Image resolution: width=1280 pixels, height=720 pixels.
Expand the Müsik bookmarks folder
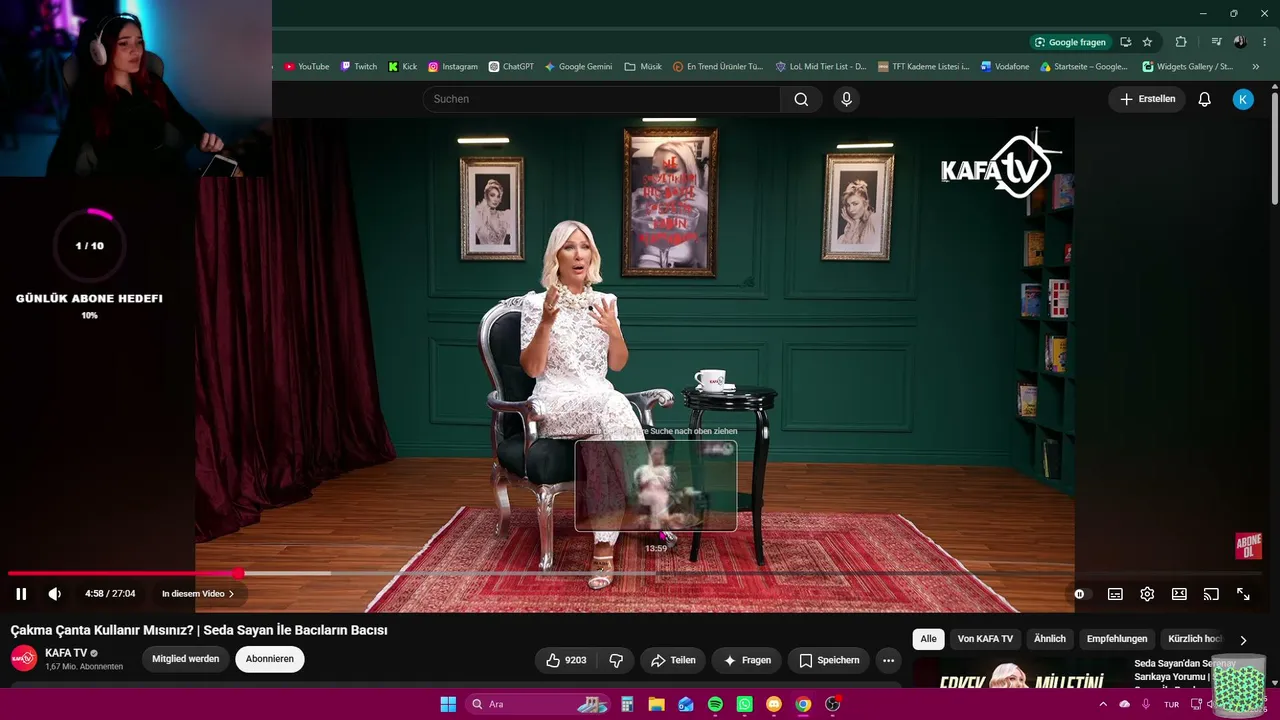click(x=643, y=67)
